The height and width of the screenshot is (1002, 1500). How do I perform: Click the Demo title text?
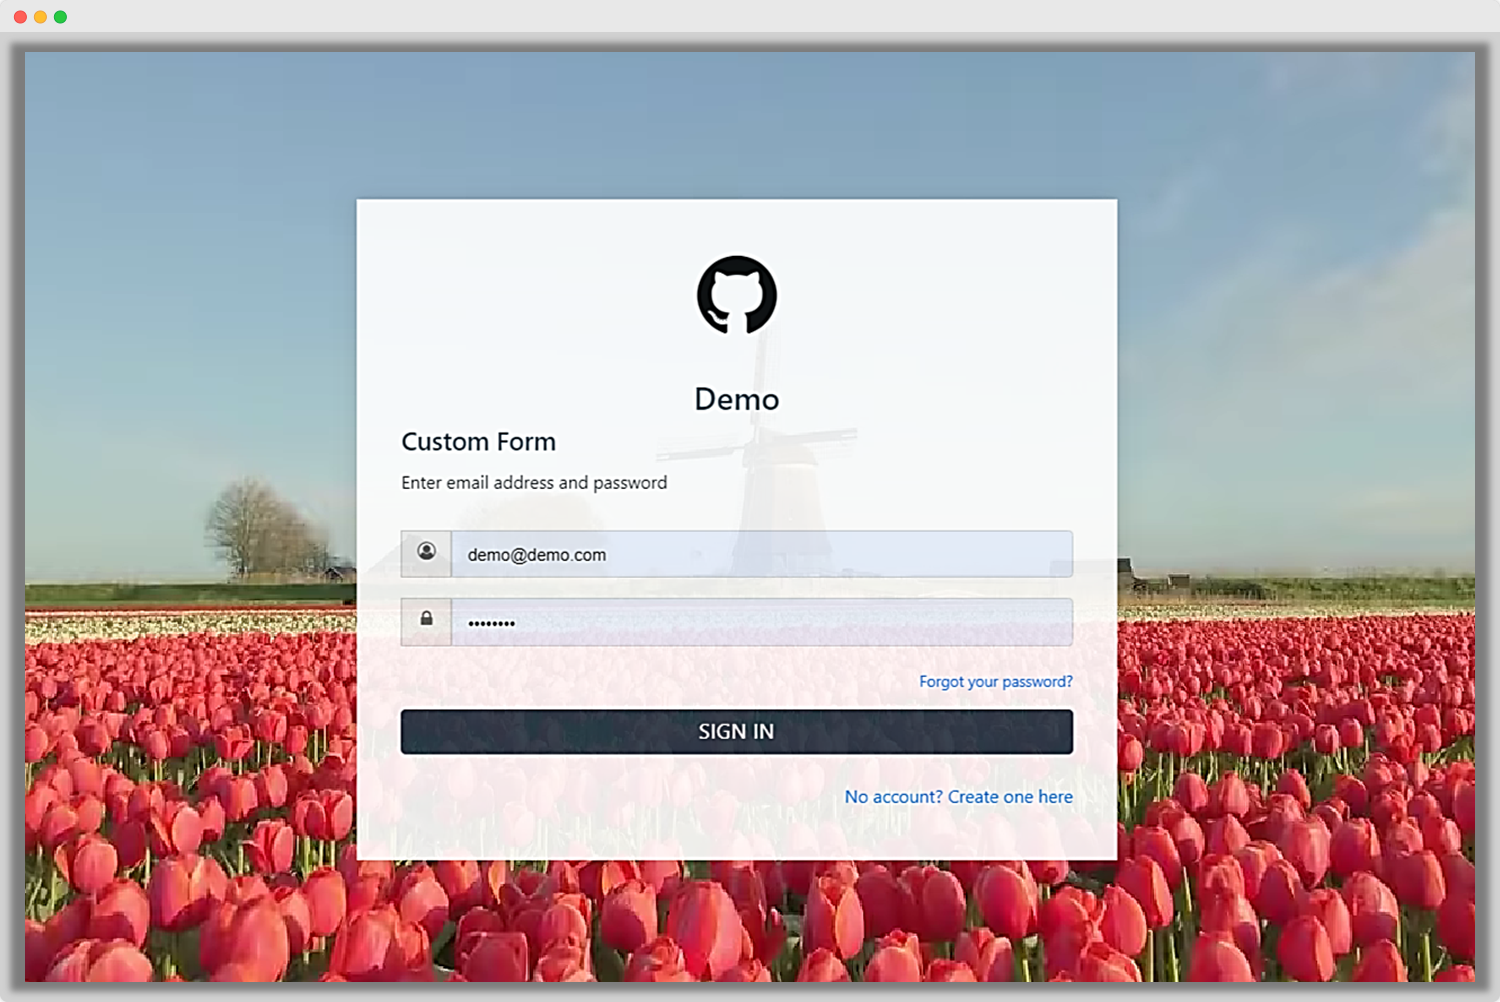[736, 399]
